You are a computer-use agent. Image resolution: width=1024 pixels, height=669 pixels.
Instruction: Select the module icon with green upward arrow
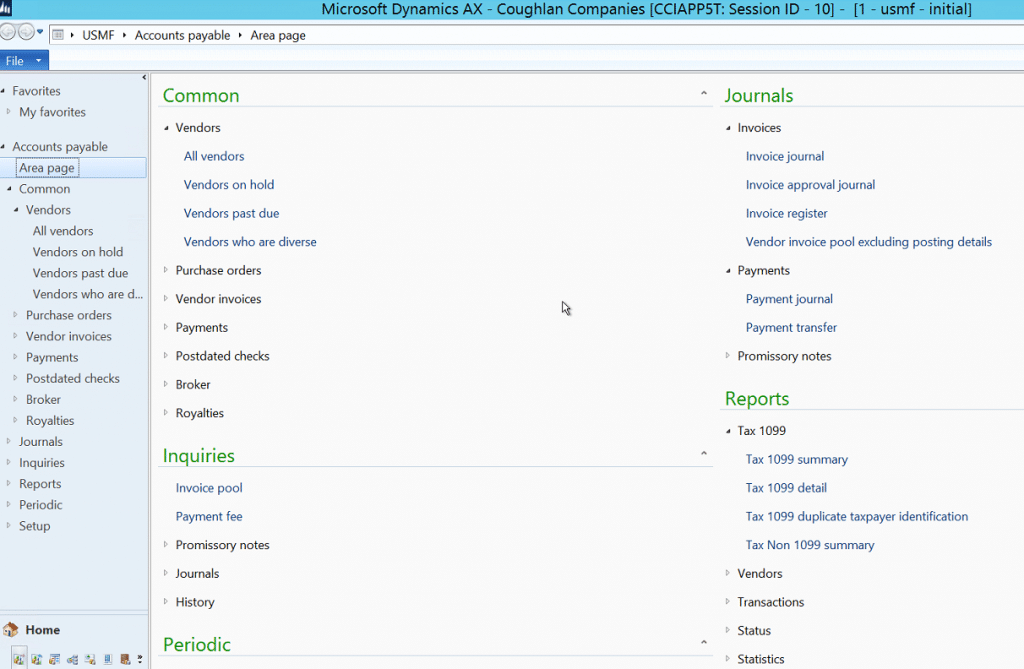click(90, 659)
